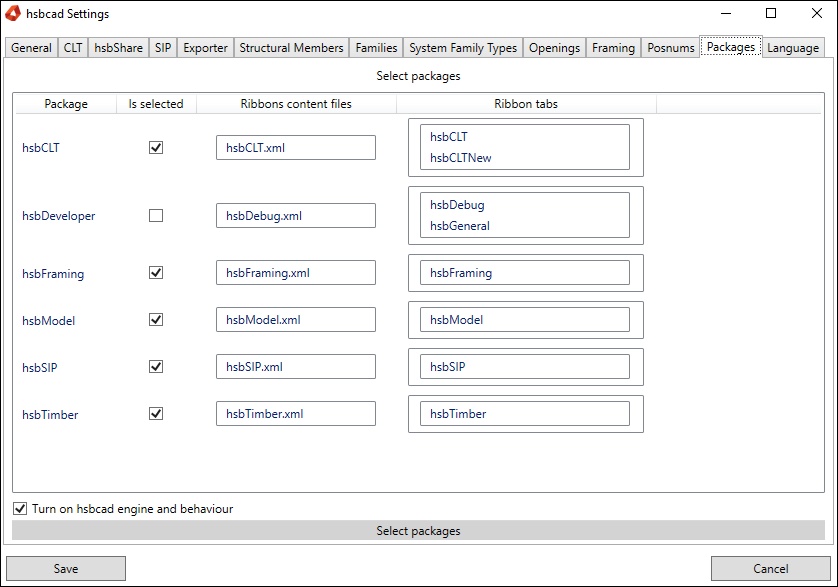The height and width of the screenshot is (587, 838).
Task: Select the Openings tab
Action: (554, 48)
